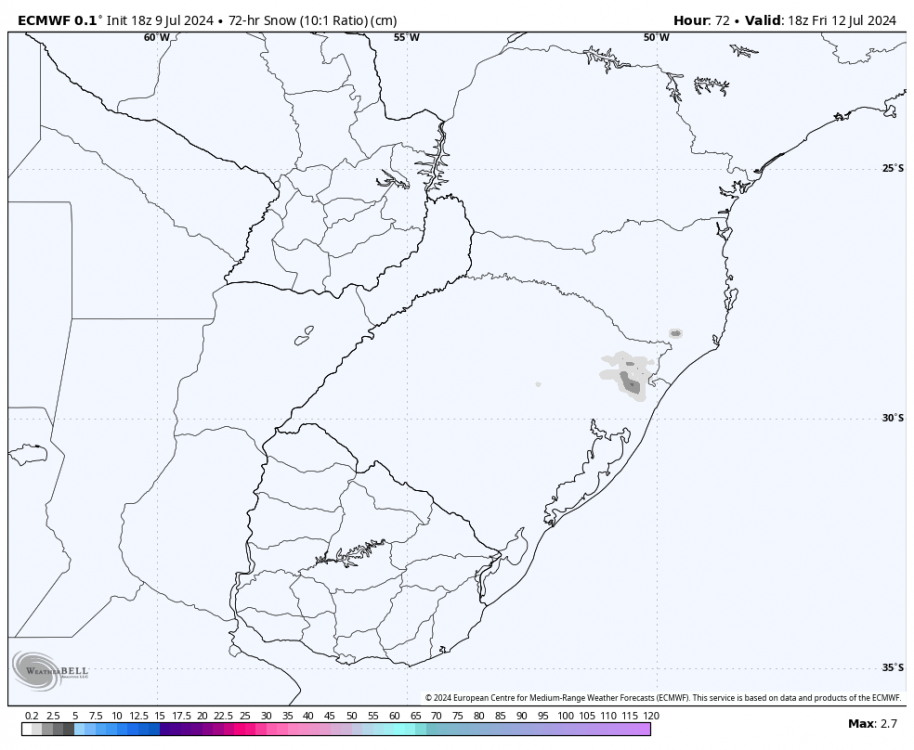Click the small gray snow spot above the main patch
914x750 pixels.
pos(675,333)
